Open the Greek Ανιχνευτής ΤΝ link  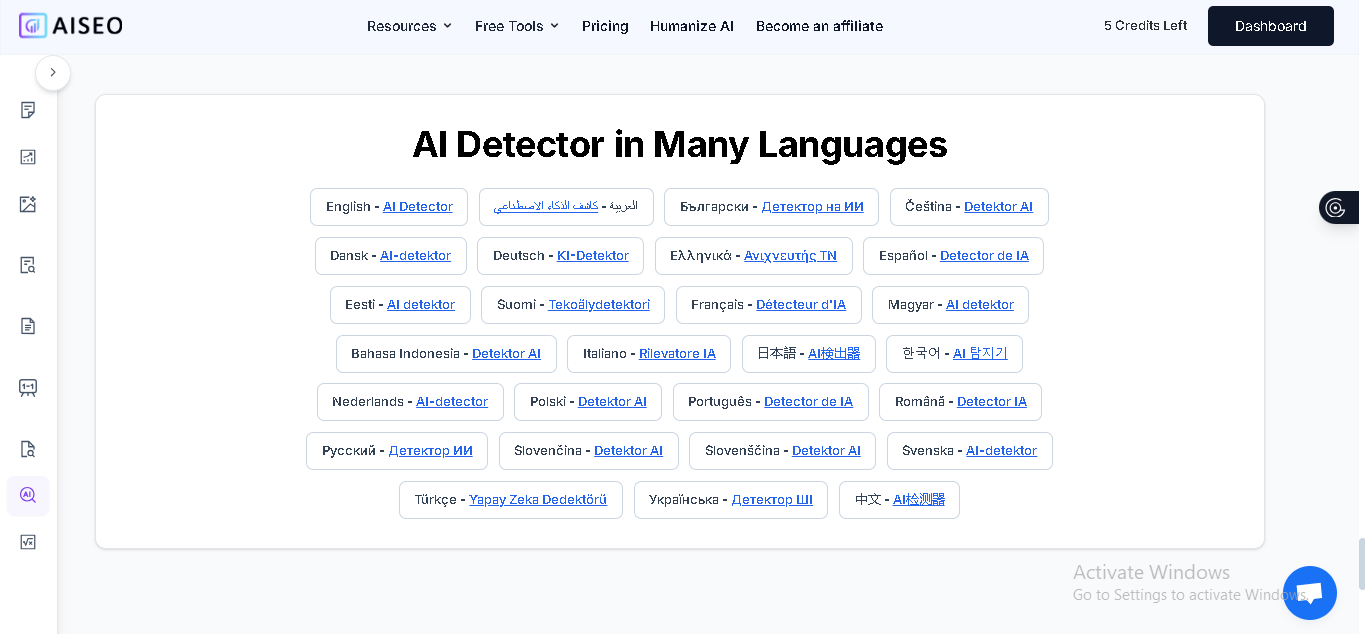790,256
